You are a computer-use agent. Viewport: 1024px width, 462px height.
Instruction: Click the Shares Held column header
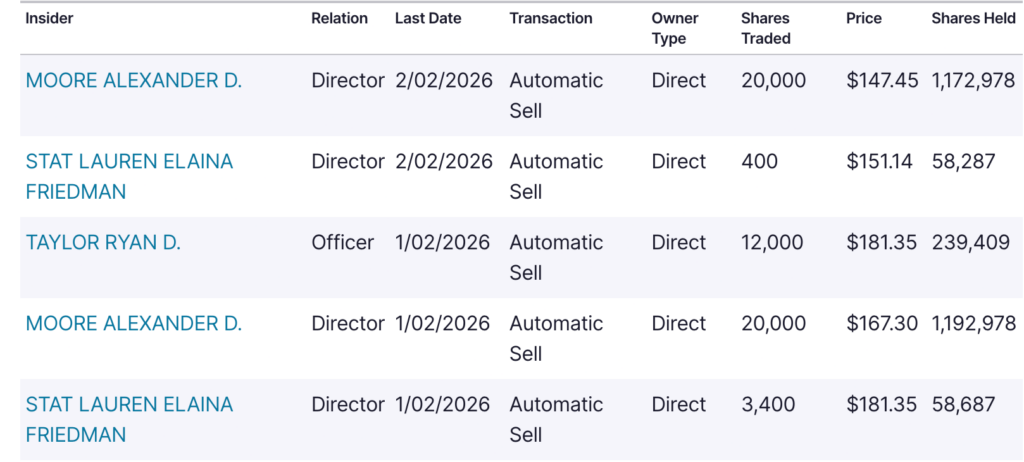(x=973, y=18)
